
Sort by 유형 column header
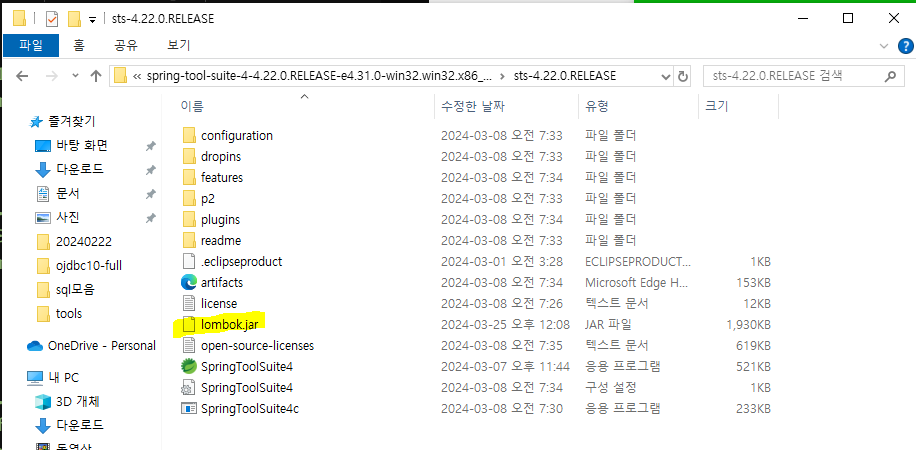596,106
